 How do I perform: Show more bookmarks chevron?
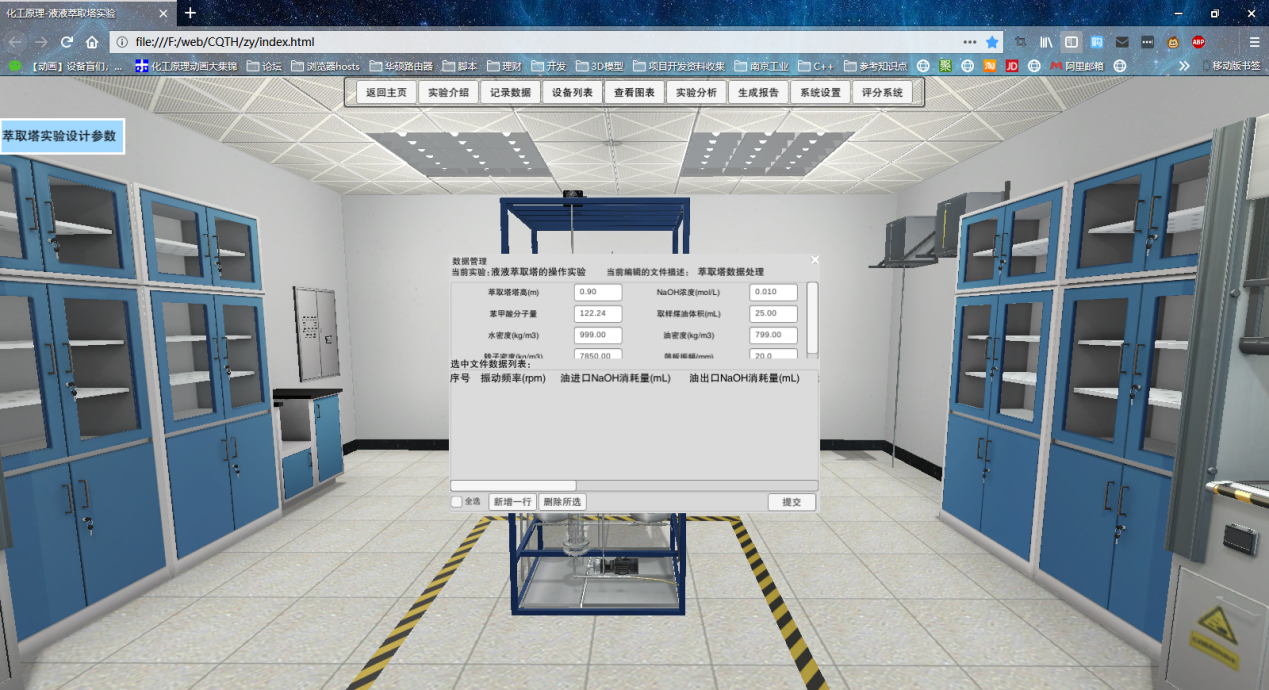[x=1185, y=66]
